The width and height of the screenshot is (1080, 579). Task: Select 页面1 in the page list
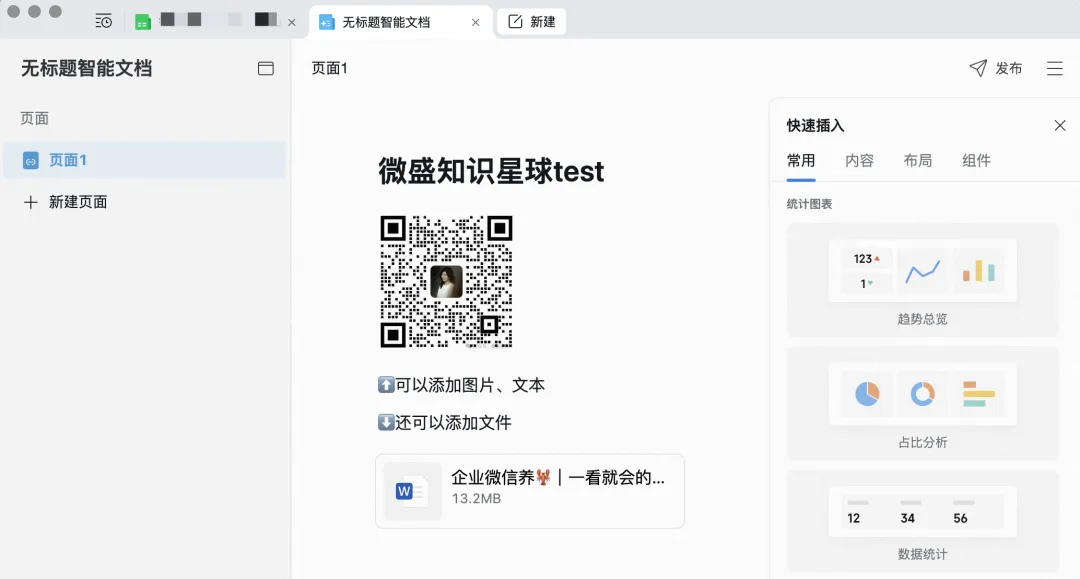pos(145,160)
